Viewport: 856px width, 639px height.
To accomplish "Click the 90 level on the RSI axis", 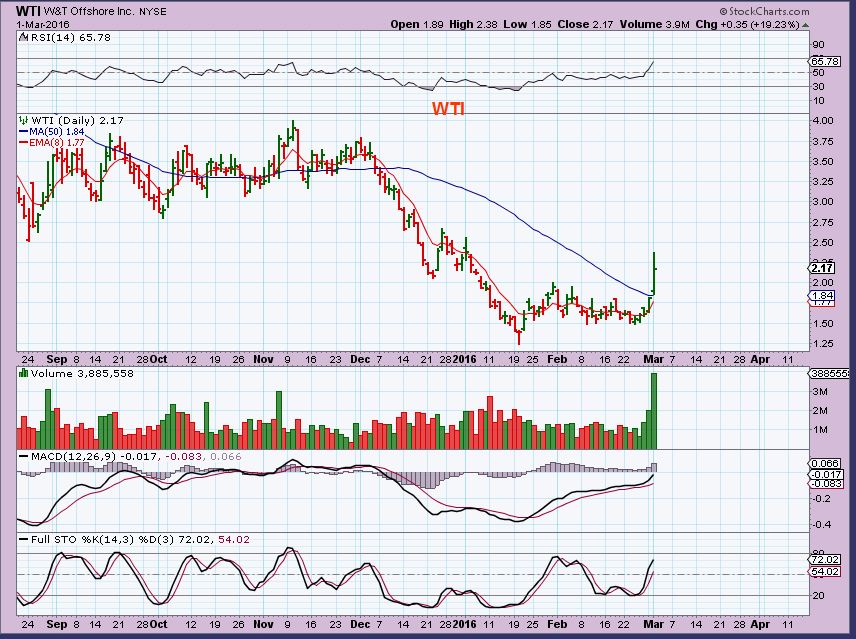I will click(x=818, y=45).
